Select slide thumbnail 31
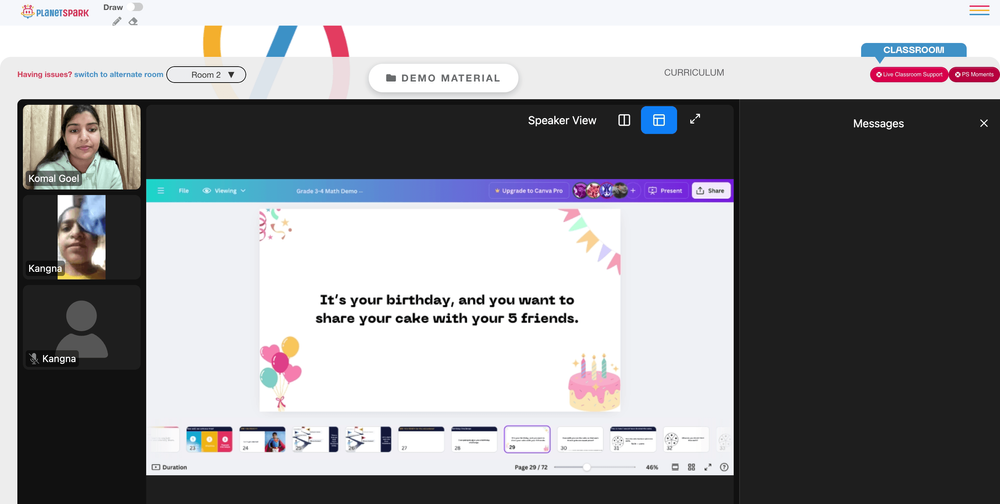Image resolution: width=1000 pixels, height=504 pixels. [633, 440]
